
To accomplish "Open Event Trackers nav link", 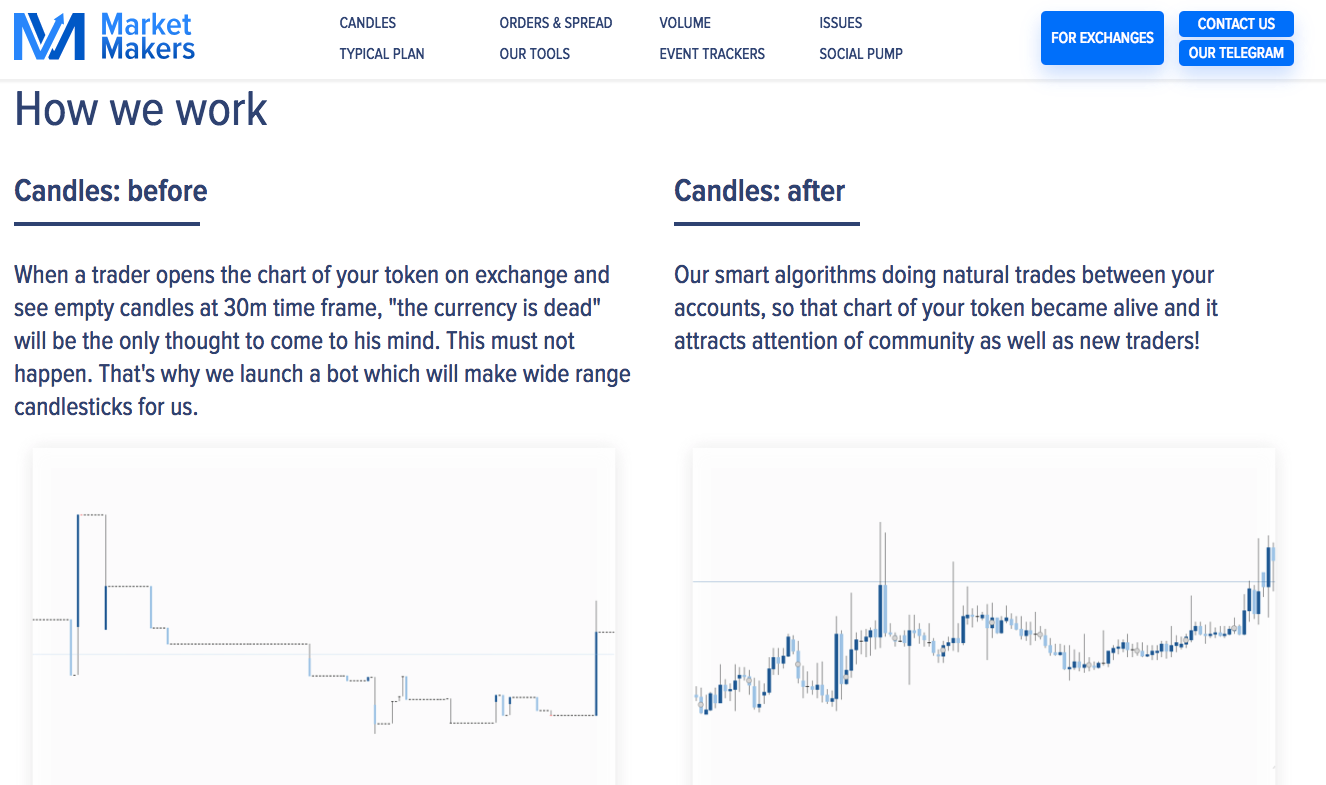I will click(711, 54).
